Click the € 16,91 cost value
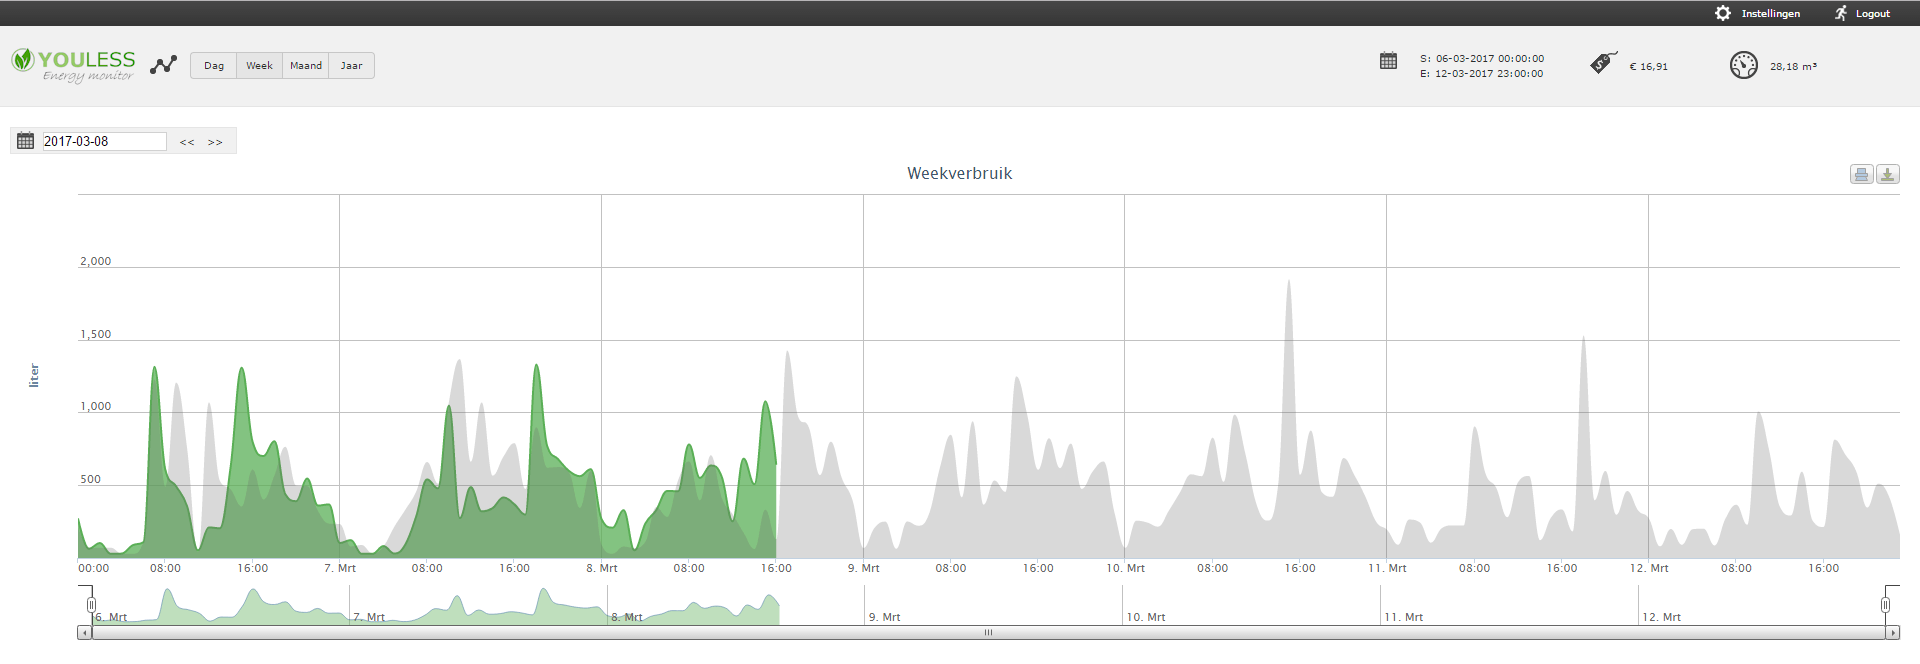Image resolution: width=1920 pixels, height=664 pixels. point(1649,66)
